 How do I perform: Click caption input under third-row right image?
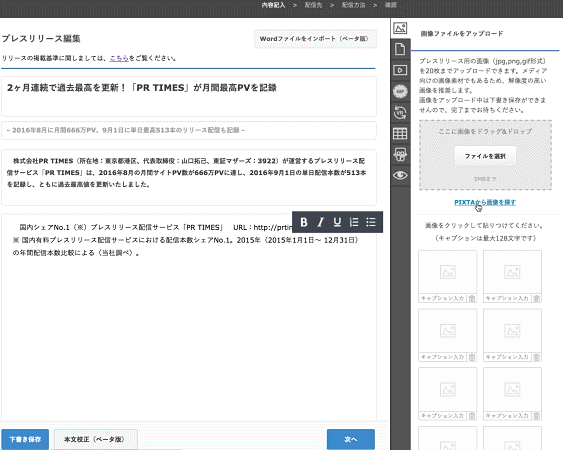[507, 416]
